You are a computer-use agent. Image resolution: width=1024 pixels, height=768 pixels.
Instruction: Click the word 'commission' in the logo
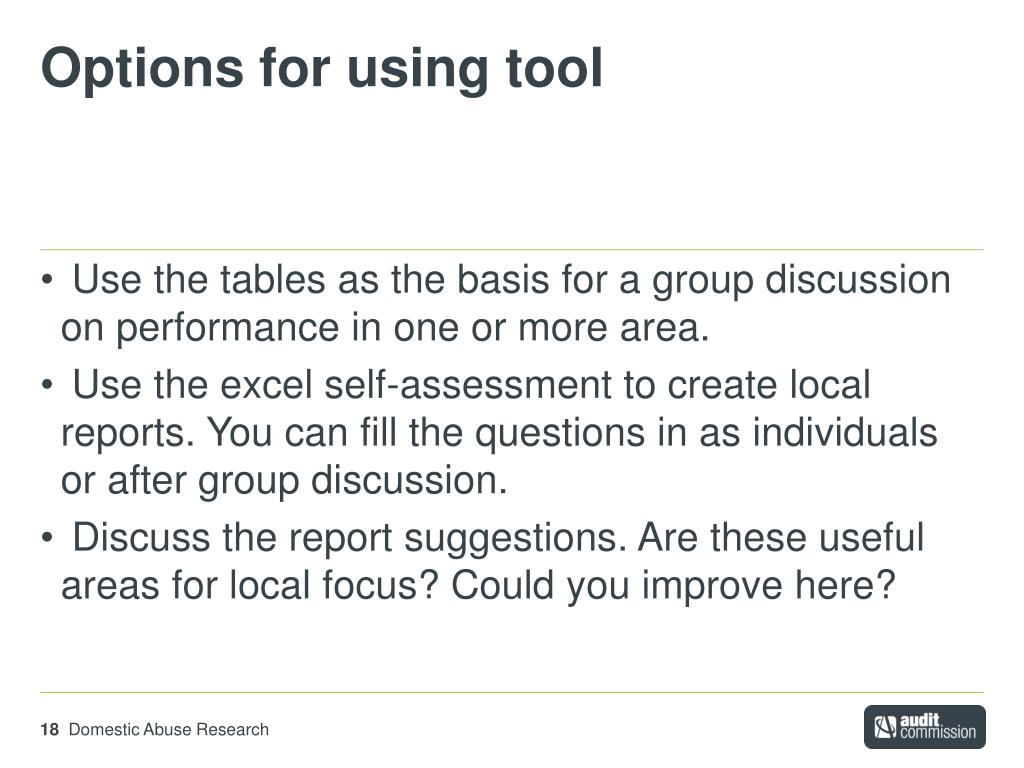point(938,733)
